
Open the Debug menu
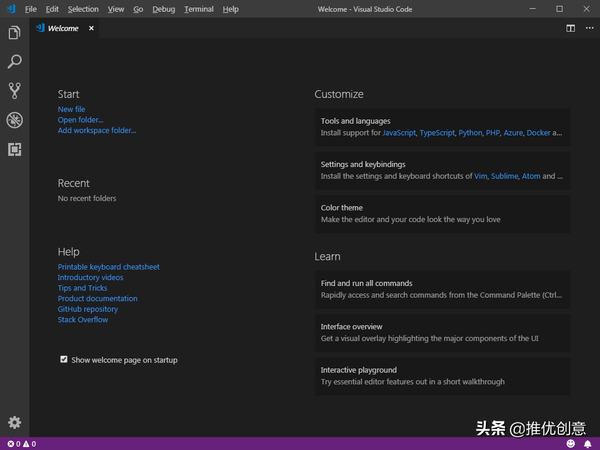pos(163,9)
